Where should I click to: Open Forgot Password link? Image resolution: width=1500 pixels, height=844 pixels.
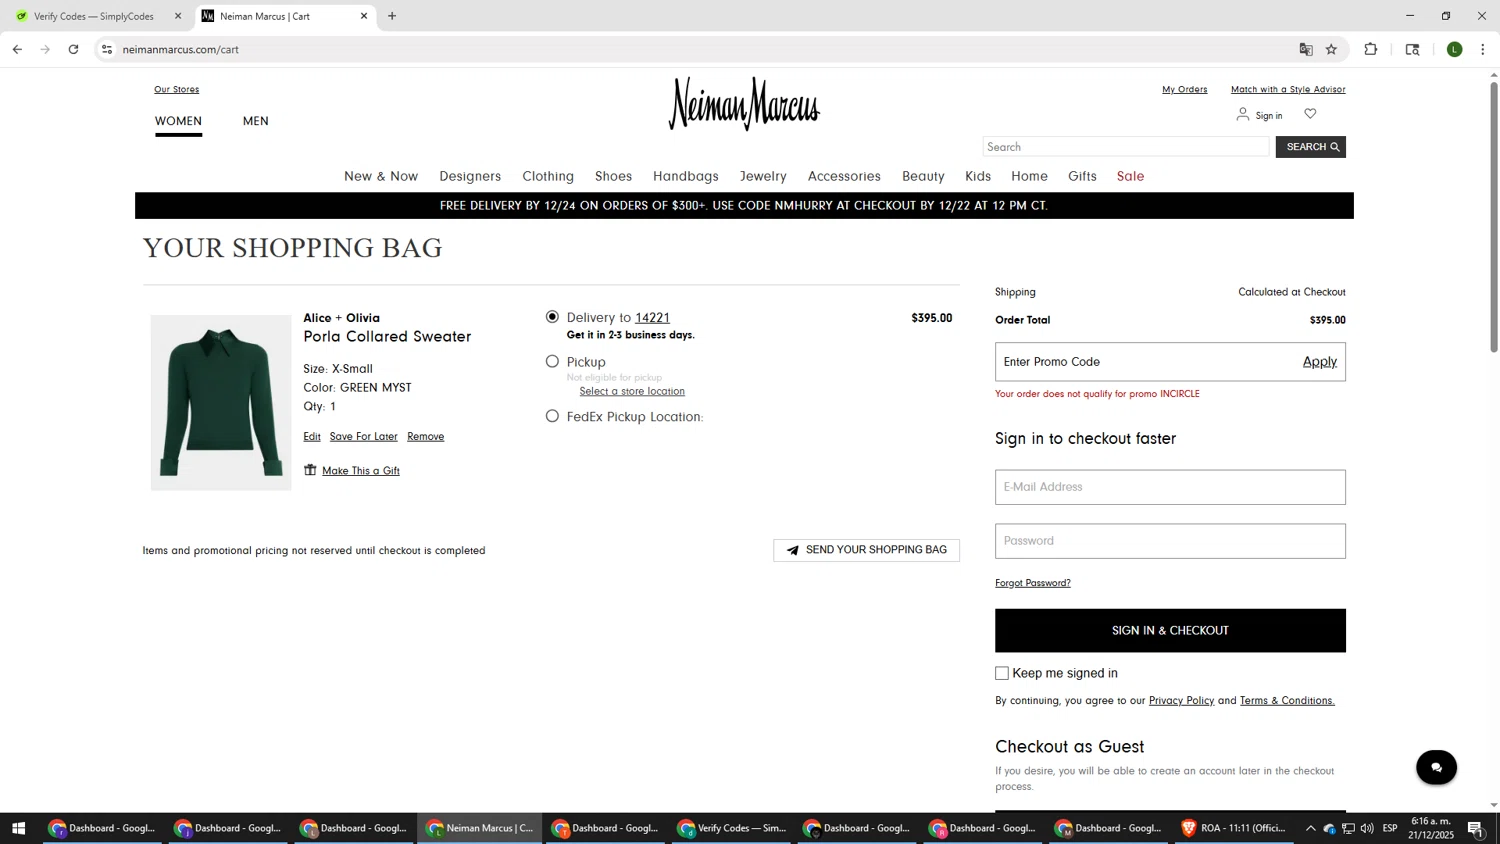click(1032, 583)
